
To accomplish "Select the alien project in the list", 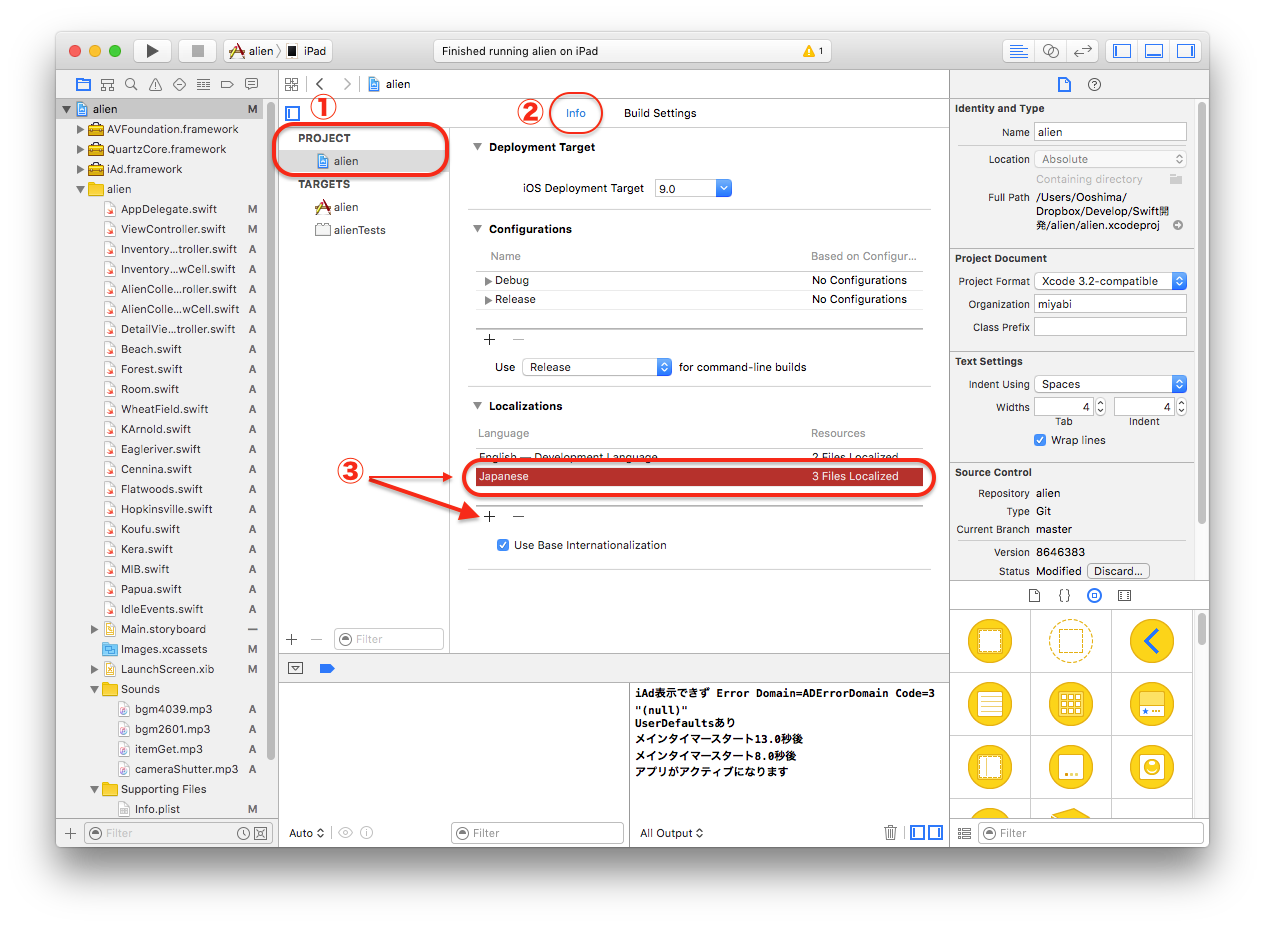I will (364, 161).
